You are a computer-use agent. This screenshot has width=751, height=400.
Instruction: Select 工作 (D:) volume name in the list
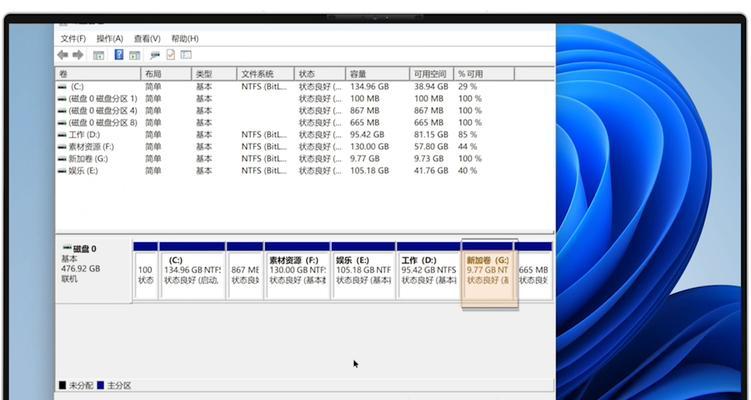coord(84,135)
